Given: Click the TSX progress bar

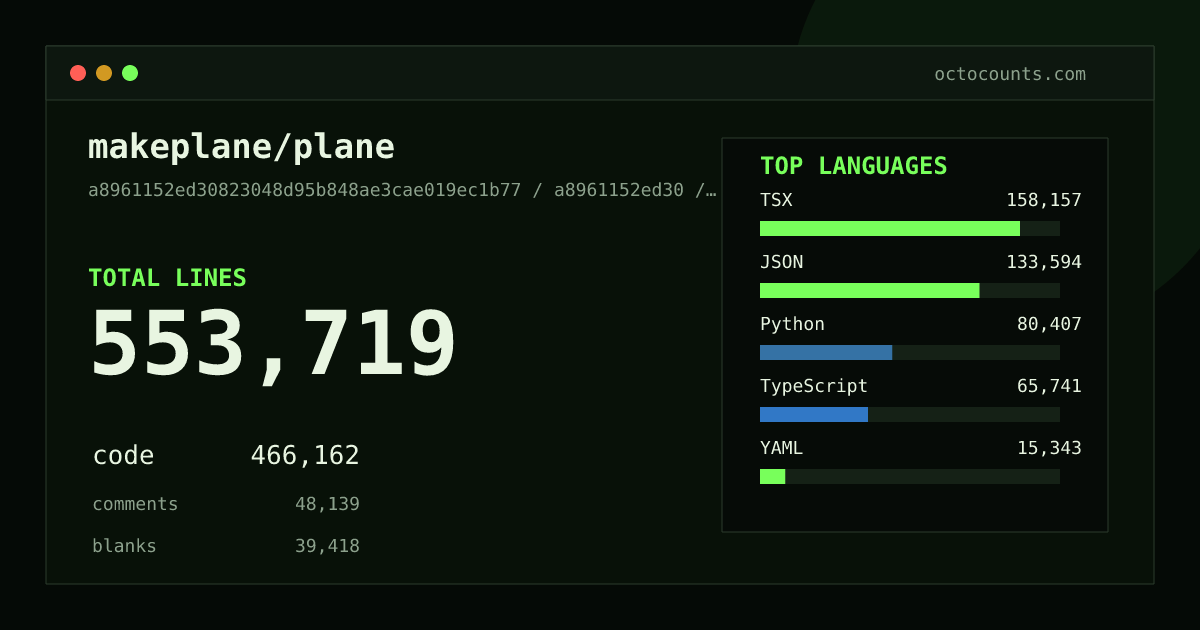Looking at the screenshot, I should [x=910, y=228].
